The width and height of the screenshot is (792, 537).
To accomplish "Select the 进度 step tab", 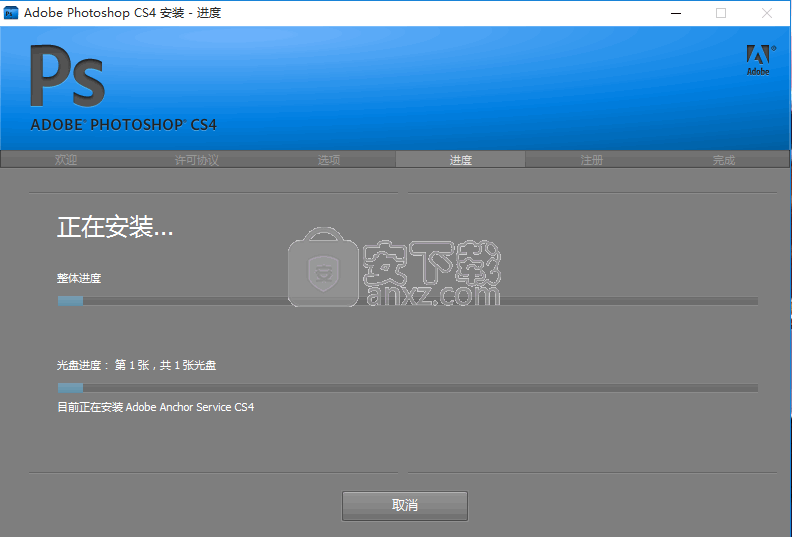I will click(460, 160).
